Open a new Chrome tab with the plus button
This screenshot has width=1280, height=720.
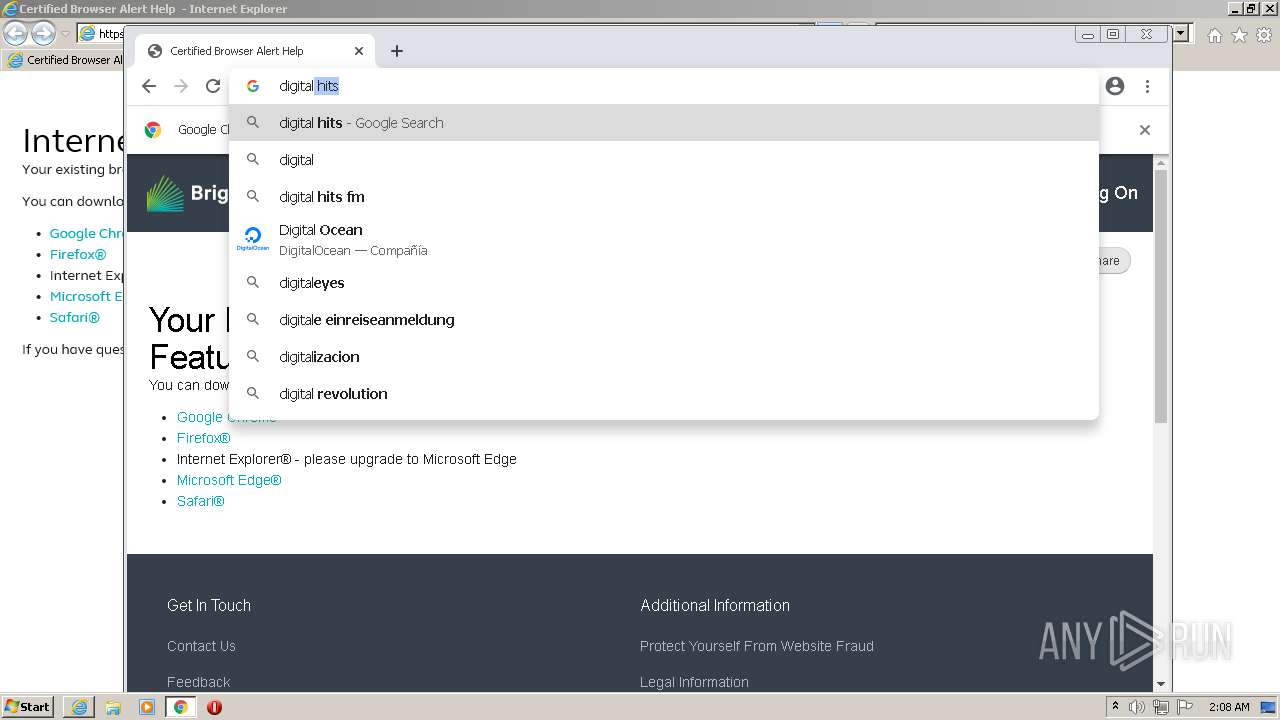click(x=397, y=51)
